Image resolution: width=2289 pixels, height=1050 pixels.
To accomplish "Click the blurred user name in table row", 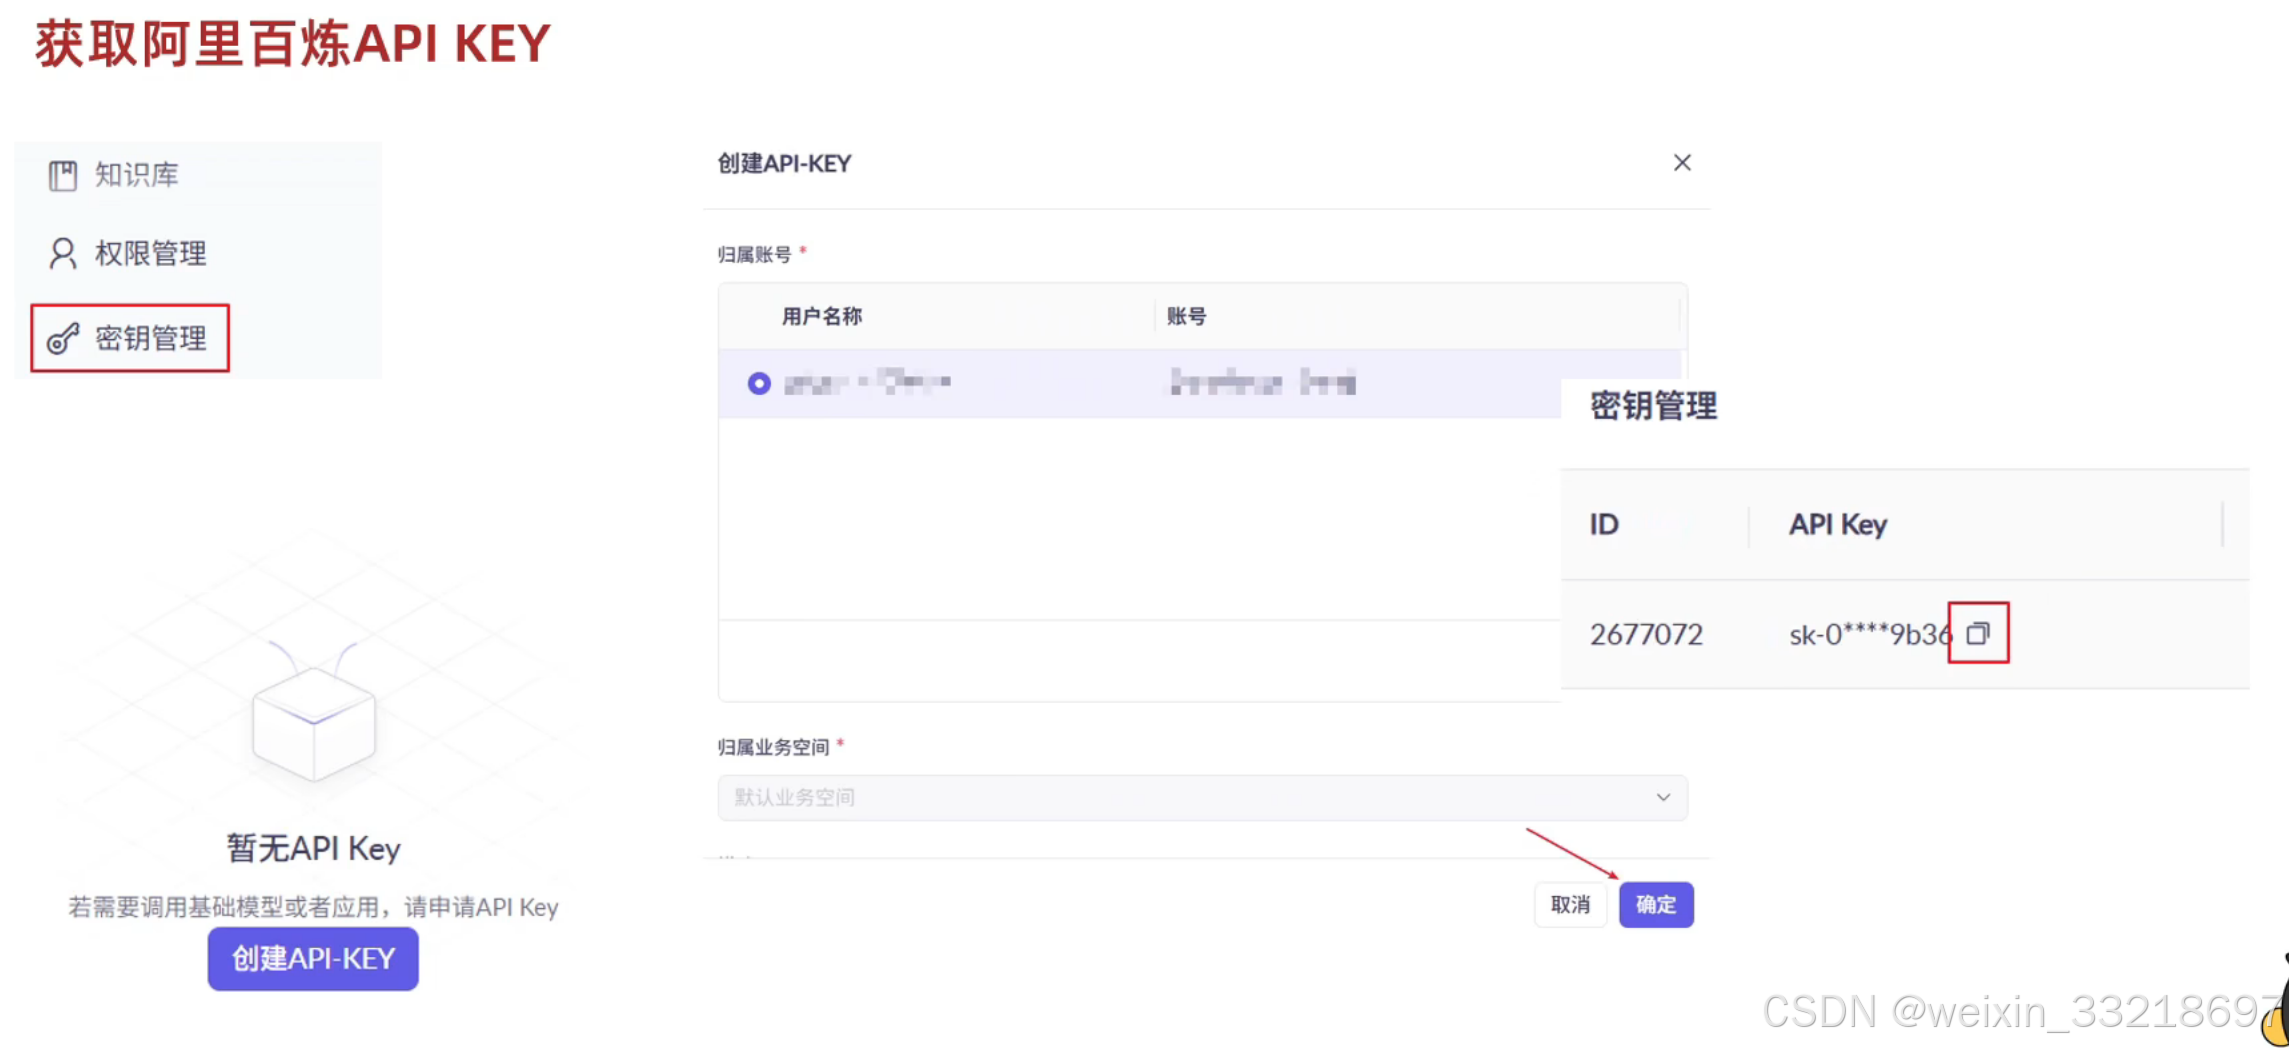I will 867,382.
